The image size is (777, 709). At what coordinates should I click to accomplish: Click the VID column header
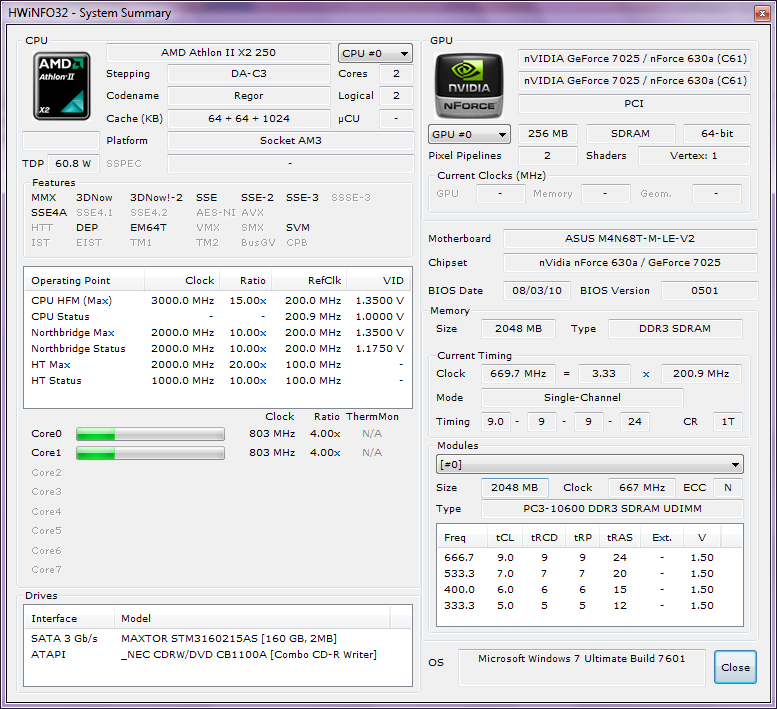click(379, 280)
